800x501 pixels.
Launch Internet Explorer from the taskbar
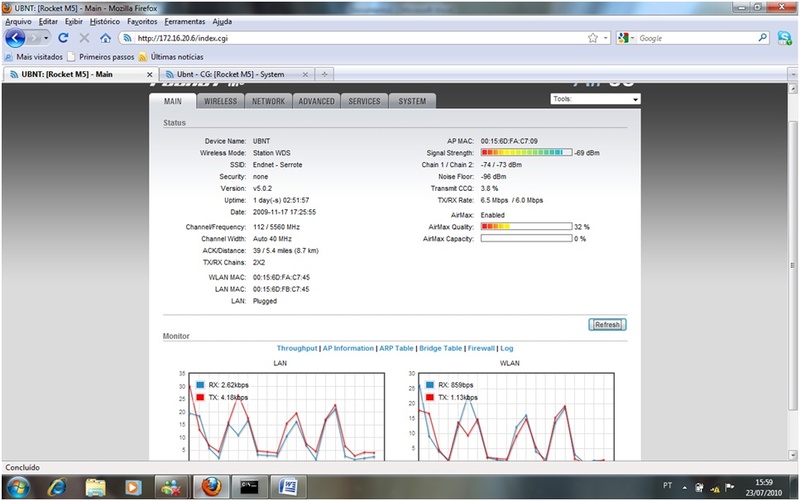pyautogui.click(x=57, y=487)
